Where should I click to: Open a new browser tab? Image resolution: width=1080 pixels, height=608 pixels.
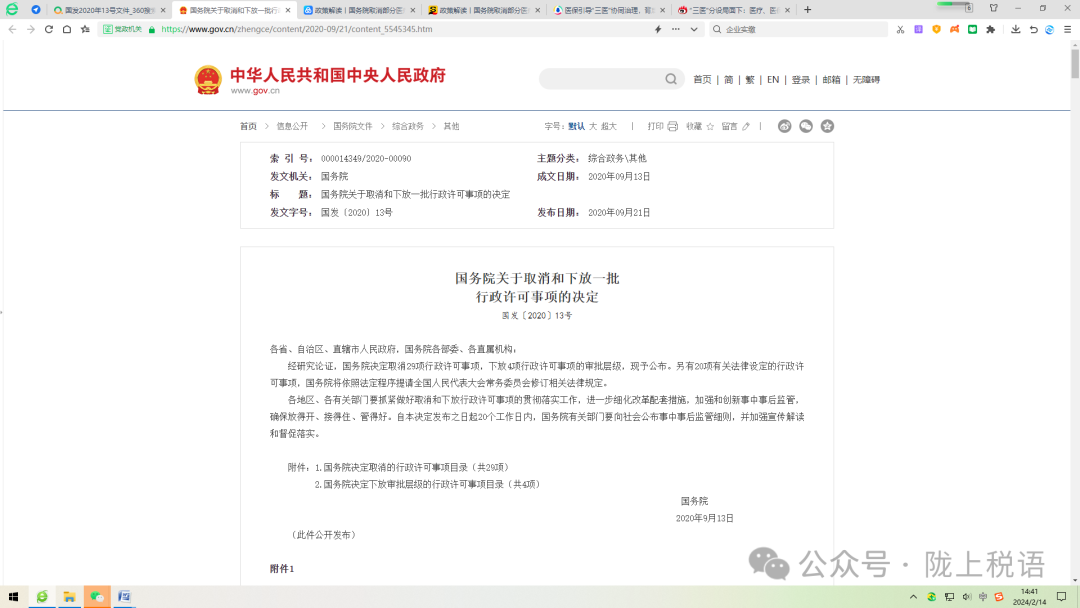[808, 10]
